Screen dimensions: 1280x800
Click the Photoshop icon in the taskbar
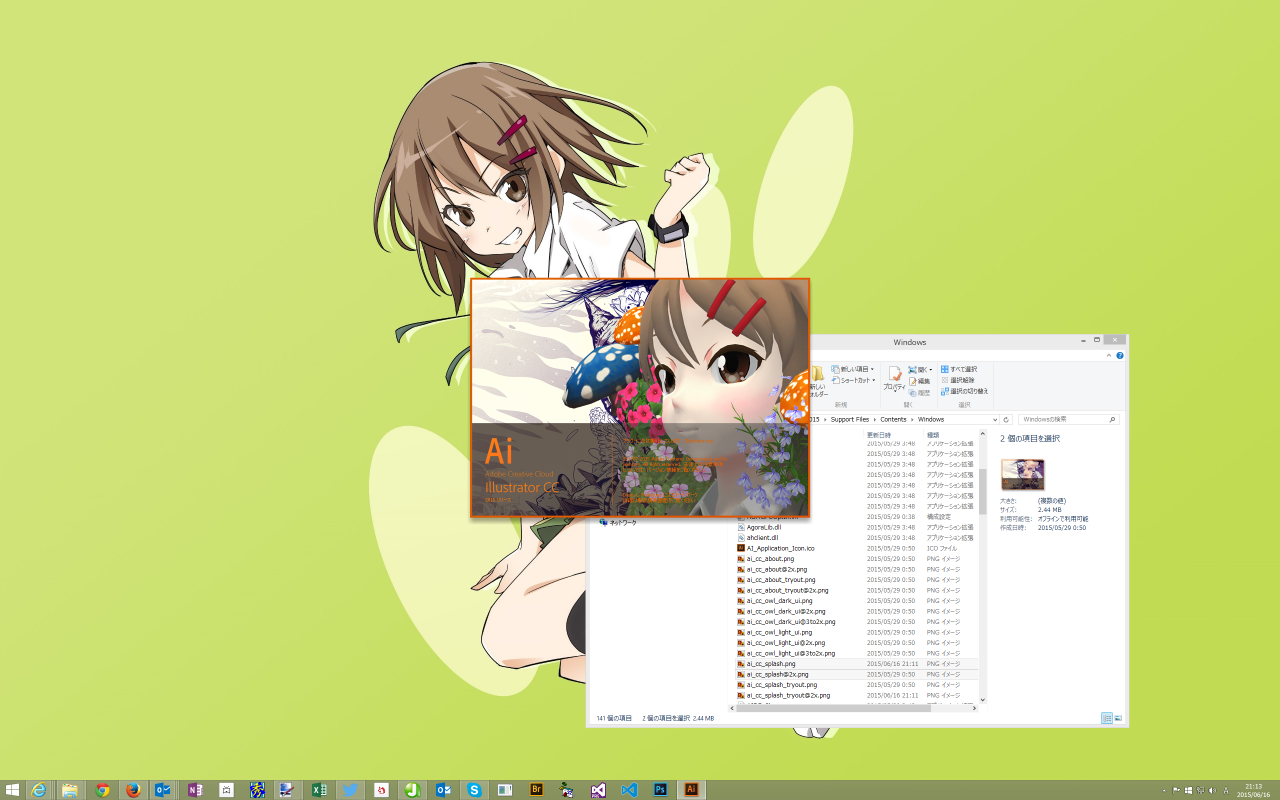pos(660,789)
